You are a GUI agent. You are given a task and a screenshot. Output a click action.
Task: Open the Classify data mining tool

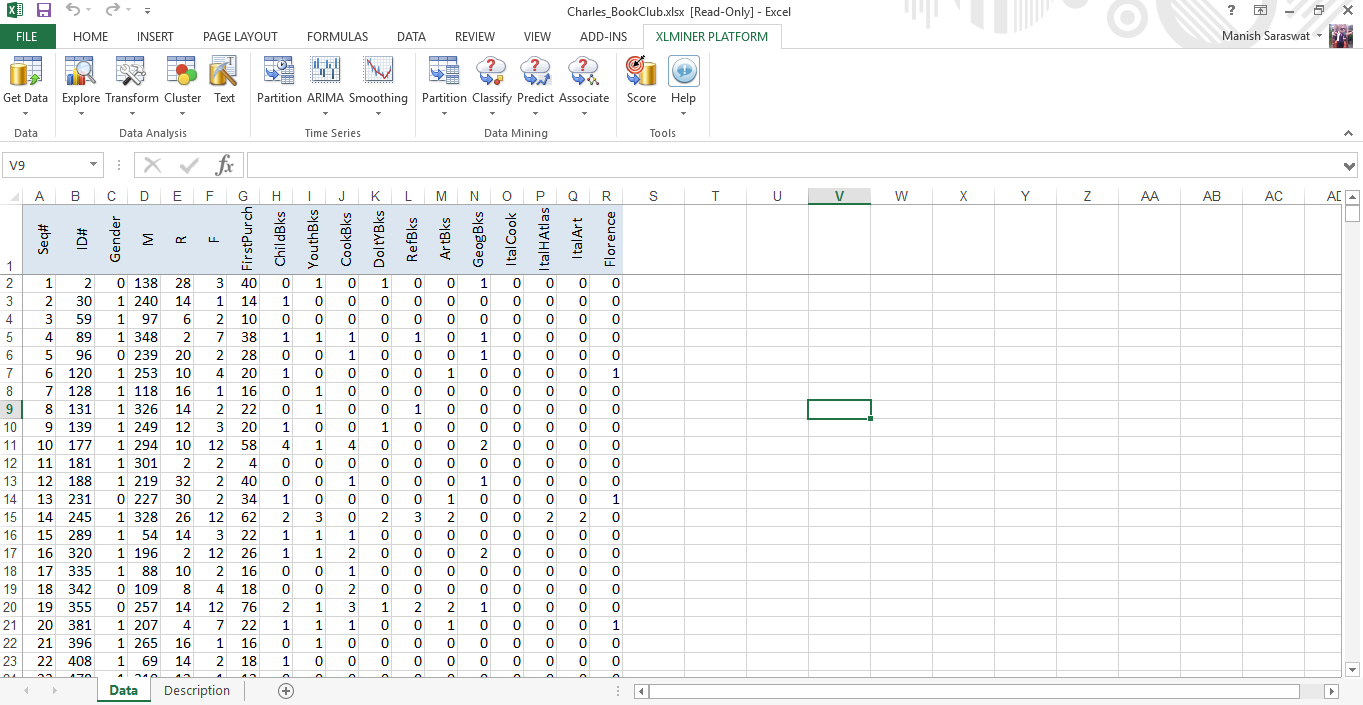tap(491, 73)
